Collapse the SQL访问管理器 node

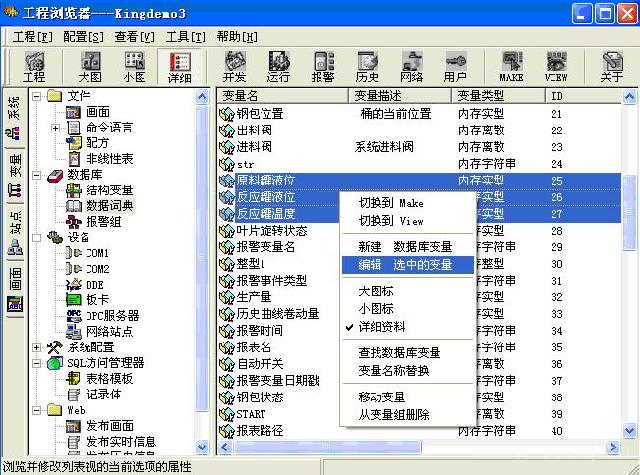tap(37, 363)
